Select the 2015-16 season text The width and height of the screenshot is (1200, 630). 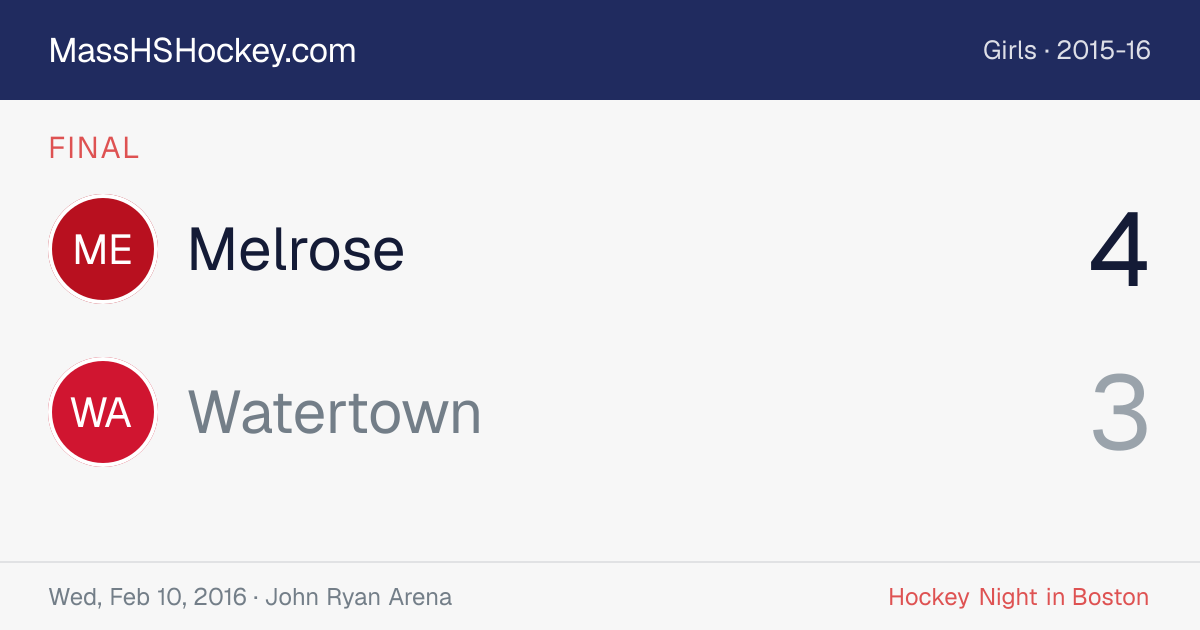pos(1104,50)
